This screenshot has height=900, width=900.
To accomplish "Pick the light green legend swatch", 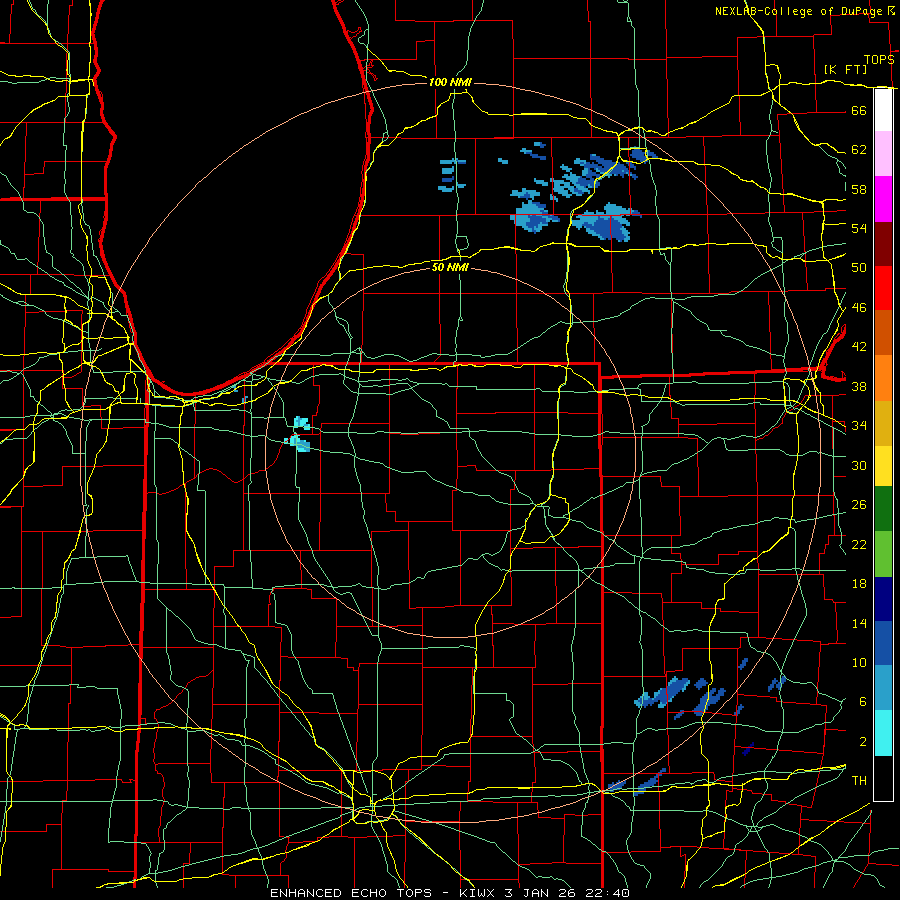I will [x=883, y=554].
